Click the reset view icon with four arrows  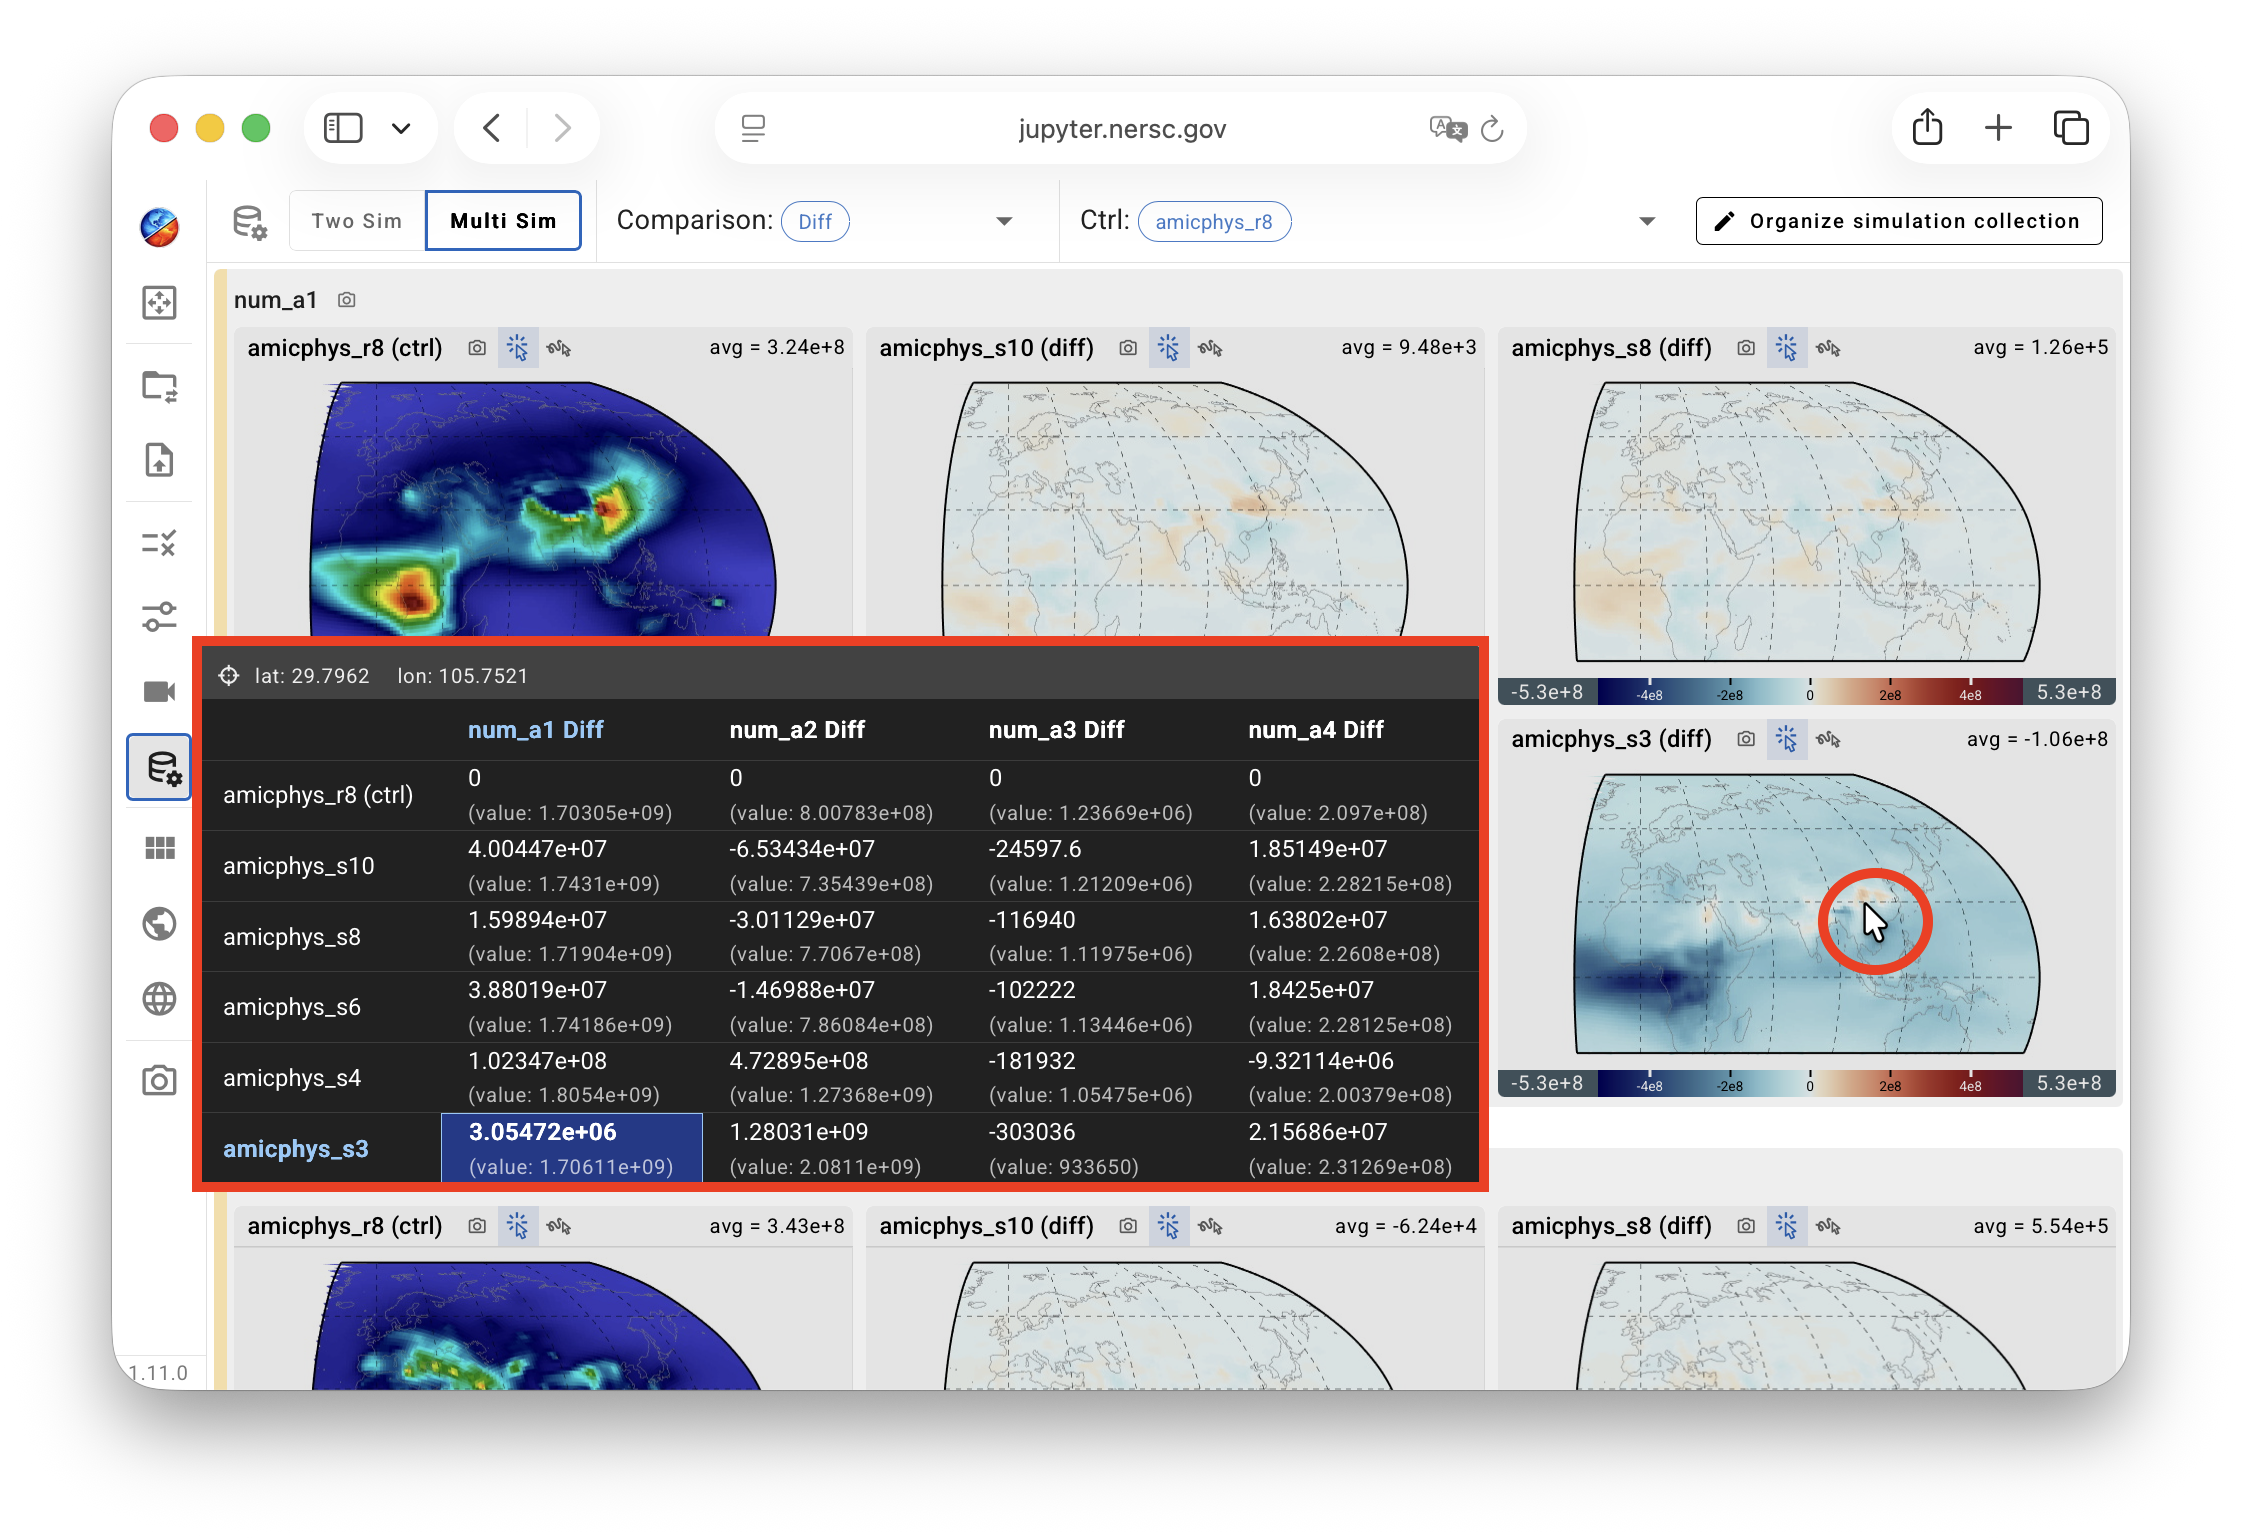tap(159, 302)
